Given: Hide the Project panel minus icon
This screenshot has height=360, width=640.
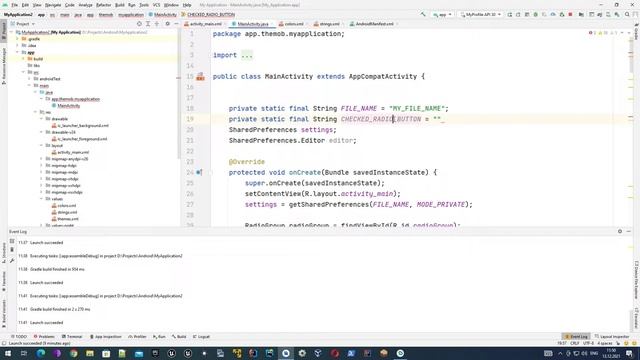Looking at the screenshot, I should [176, 24].
